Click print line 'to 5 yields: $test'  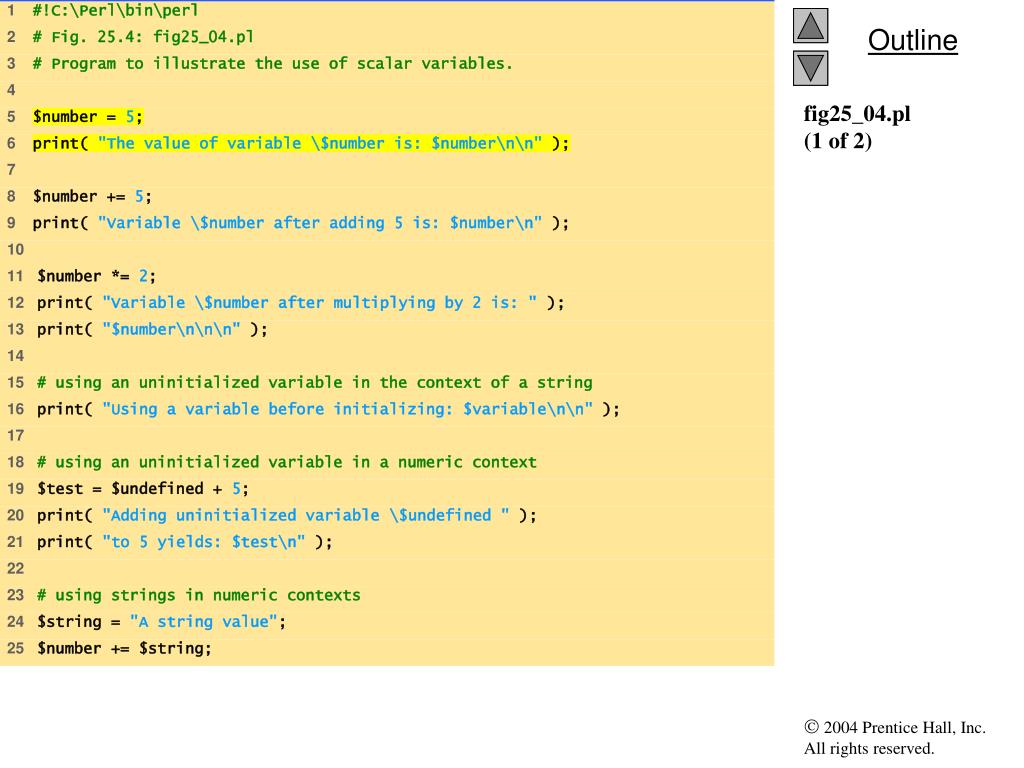(185, 542)
